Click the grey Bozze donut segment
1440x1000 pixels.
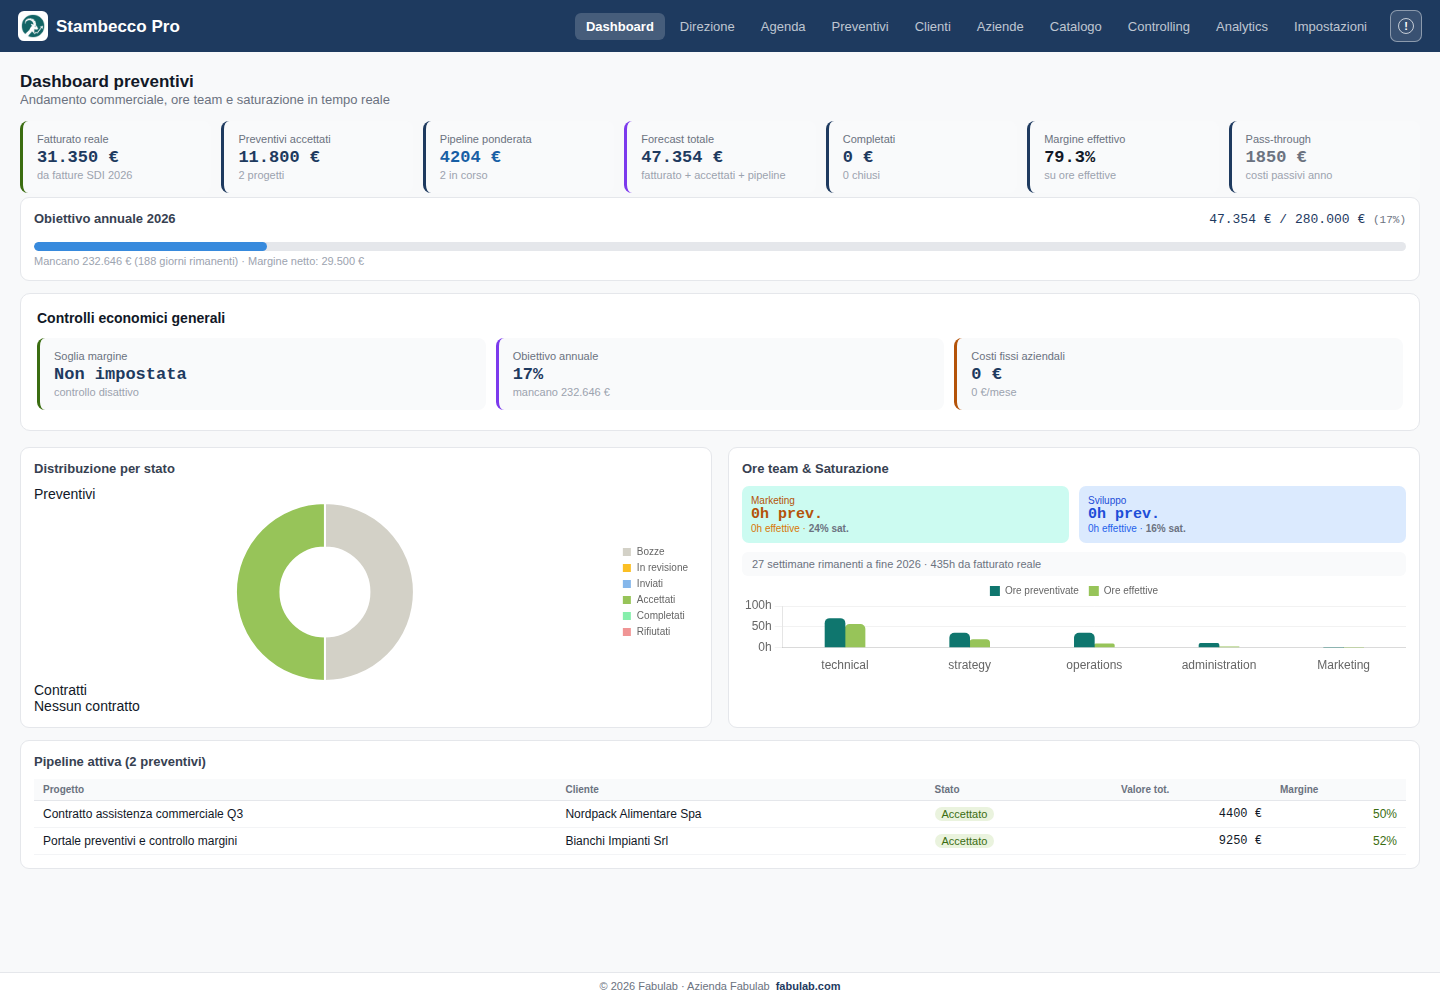392,592
